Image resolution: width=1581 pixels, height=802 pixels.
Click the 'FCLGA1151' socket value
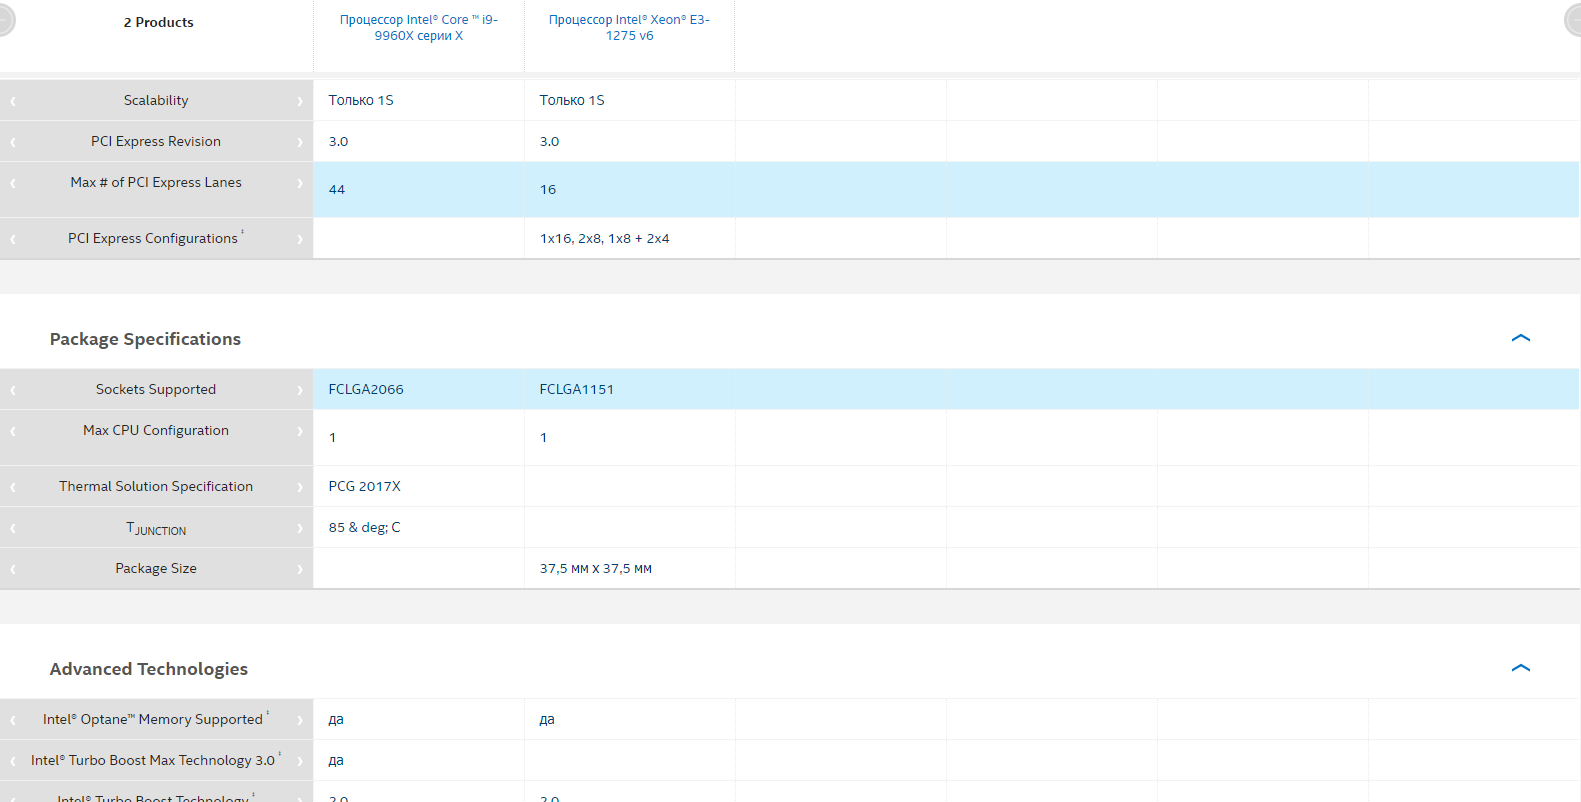click(x=577, y=389)
